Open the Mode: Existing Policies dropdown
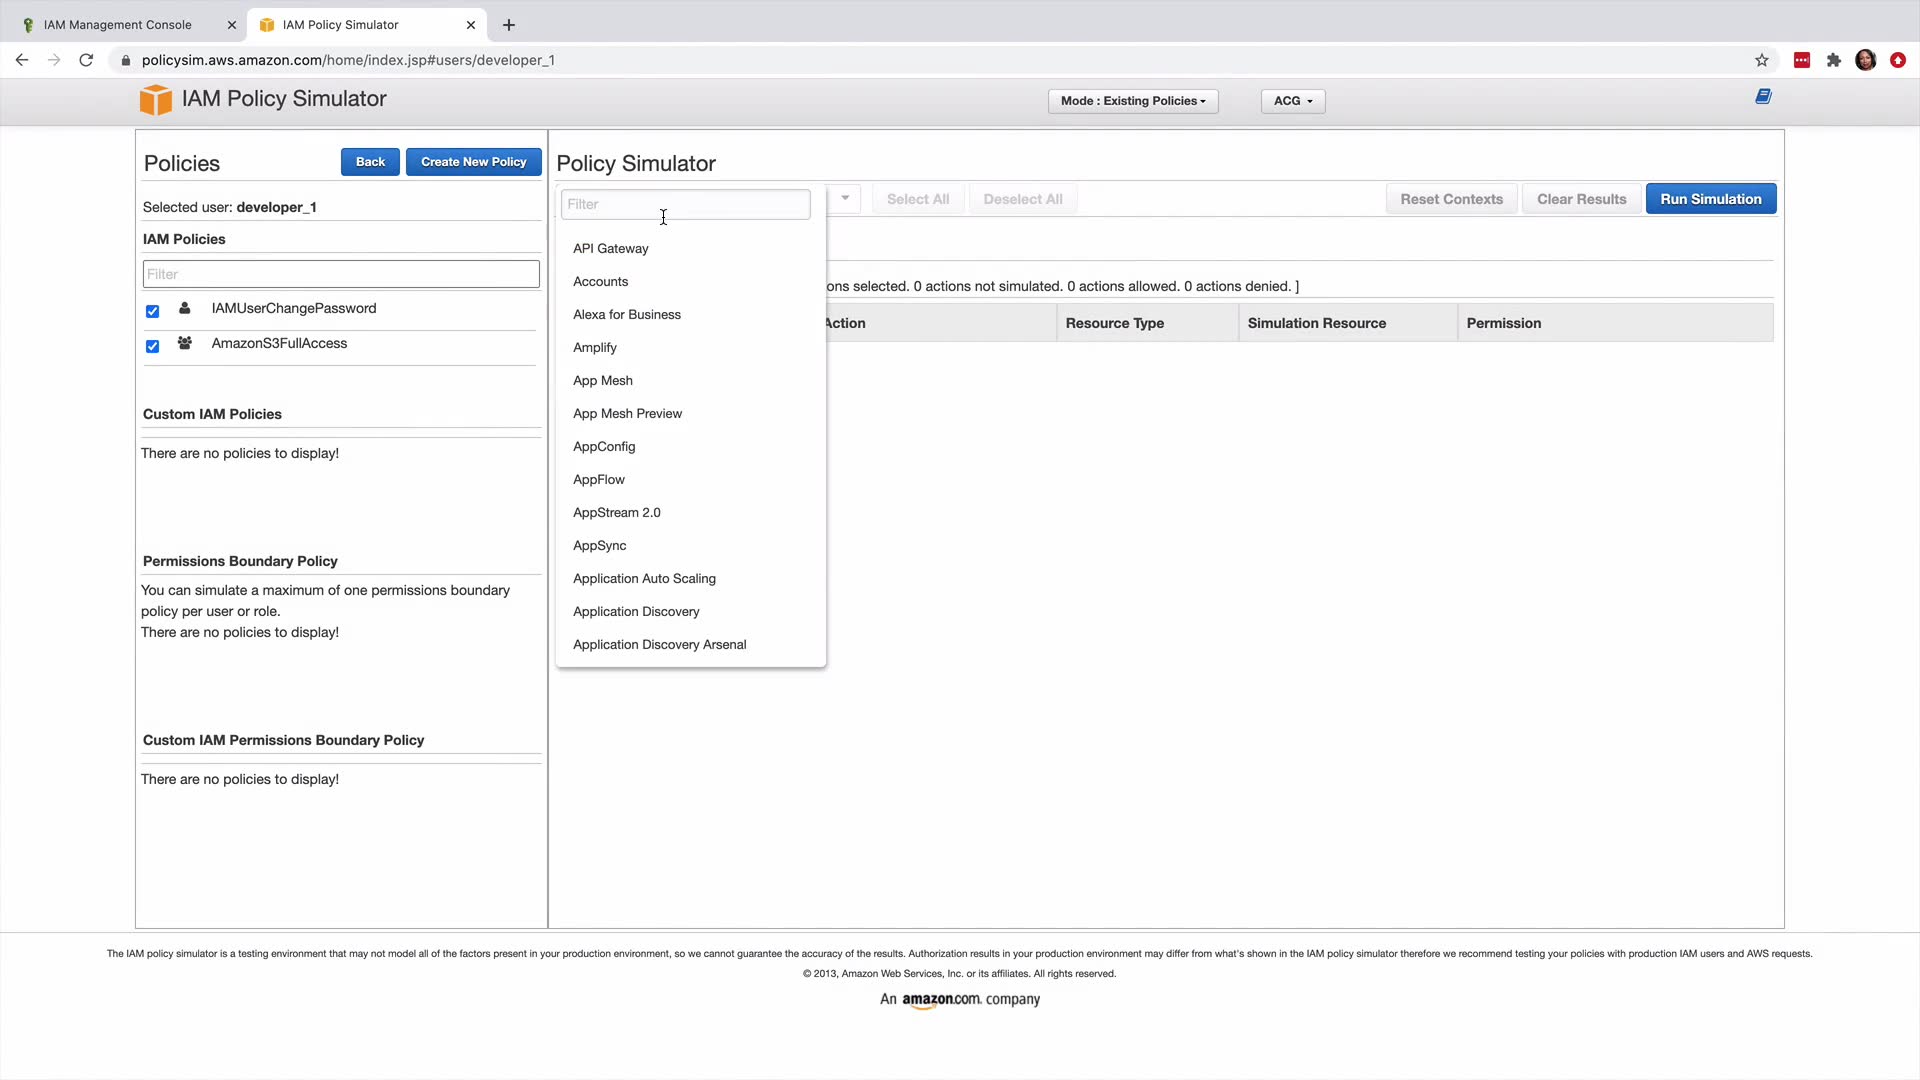This screenshot has height=1080, width=1920. click(1132, 101)
